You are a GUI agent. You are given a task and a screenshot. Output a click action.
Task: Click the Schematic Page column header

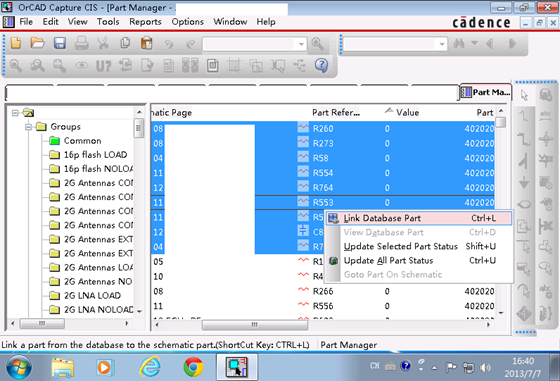[x=171, y=113]
